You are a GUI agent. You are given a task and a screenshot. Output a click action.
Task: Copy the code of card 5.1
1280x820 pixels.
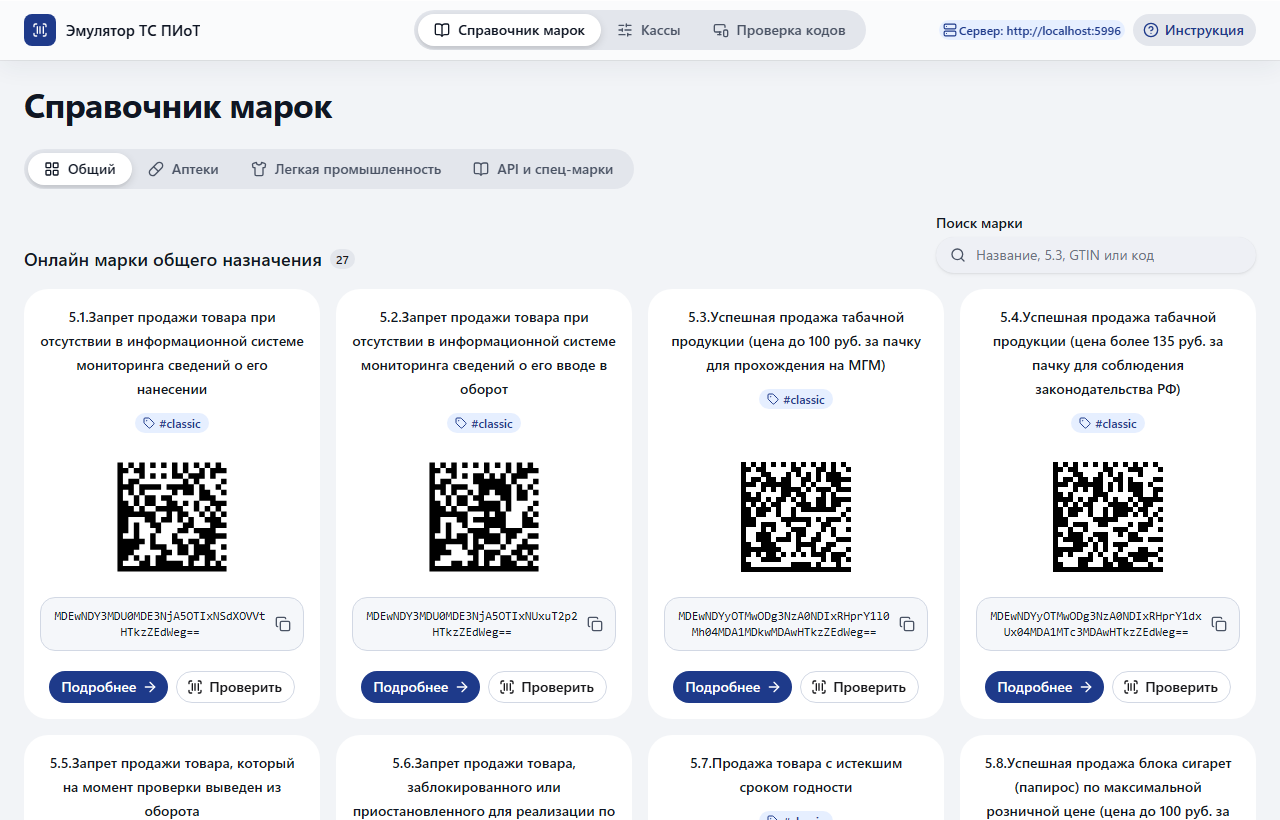(x=283, y=624)
